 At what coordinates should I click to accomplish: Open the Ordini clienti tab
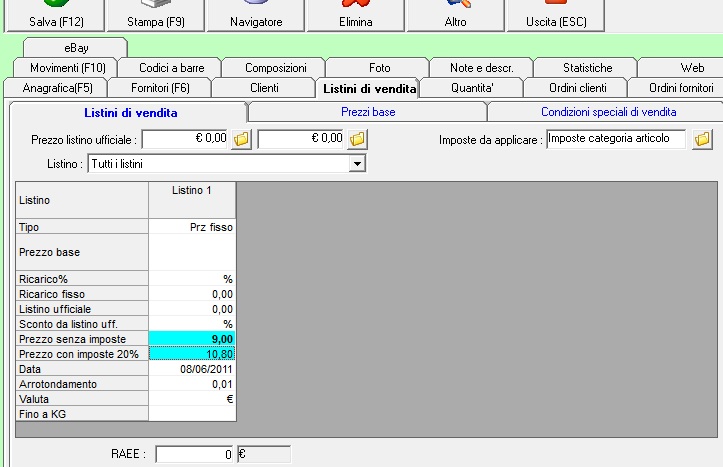577,88
